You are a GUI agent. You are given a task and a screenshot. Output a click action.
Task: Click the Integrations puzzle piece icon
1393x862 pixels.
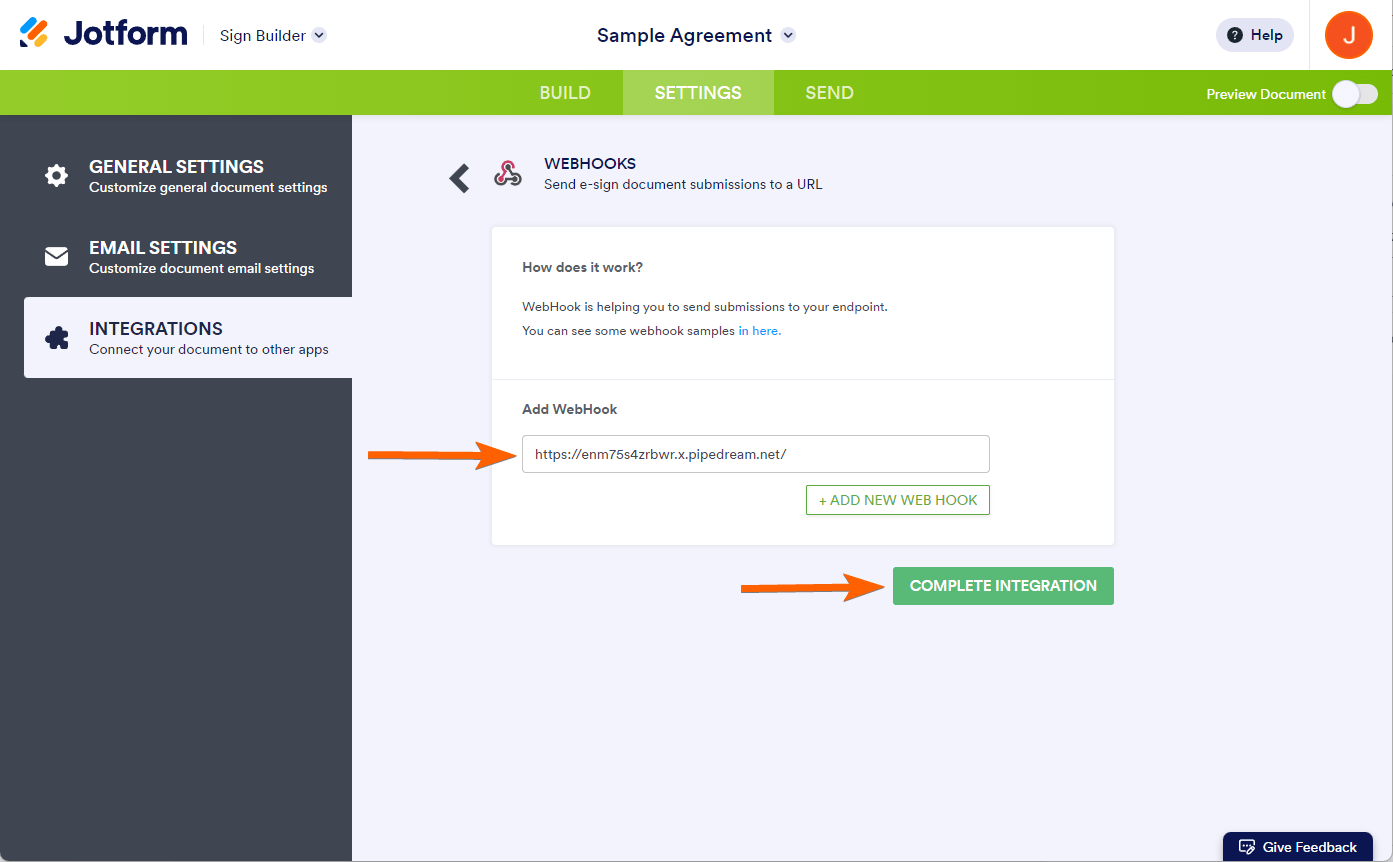click(x=57, y=338)
